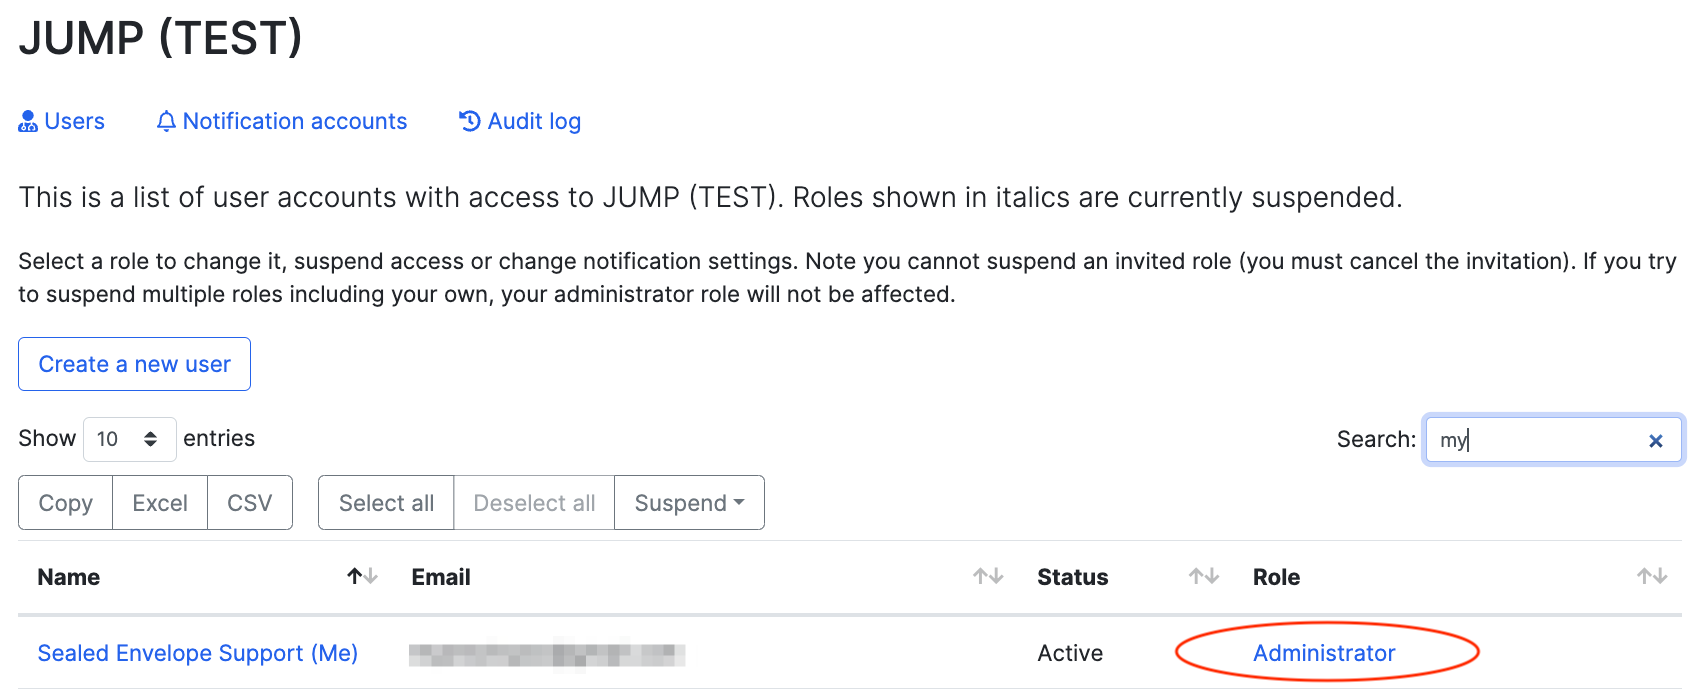This screenshot has width=1692, height=700.
Task: Click Create a new user button
Action: [x=134, y=364]
